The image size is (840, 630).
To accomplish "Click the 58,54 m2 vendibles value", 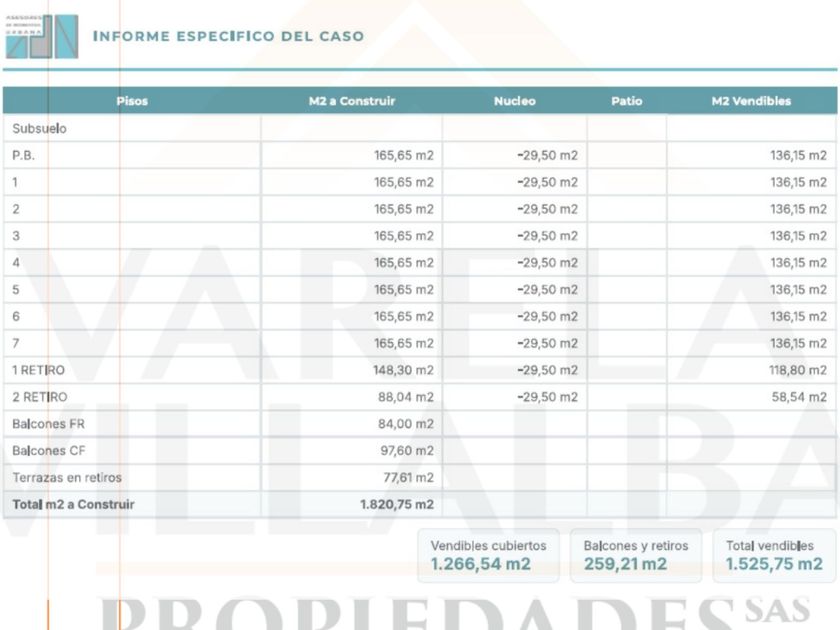I will (x=799, y=397).
